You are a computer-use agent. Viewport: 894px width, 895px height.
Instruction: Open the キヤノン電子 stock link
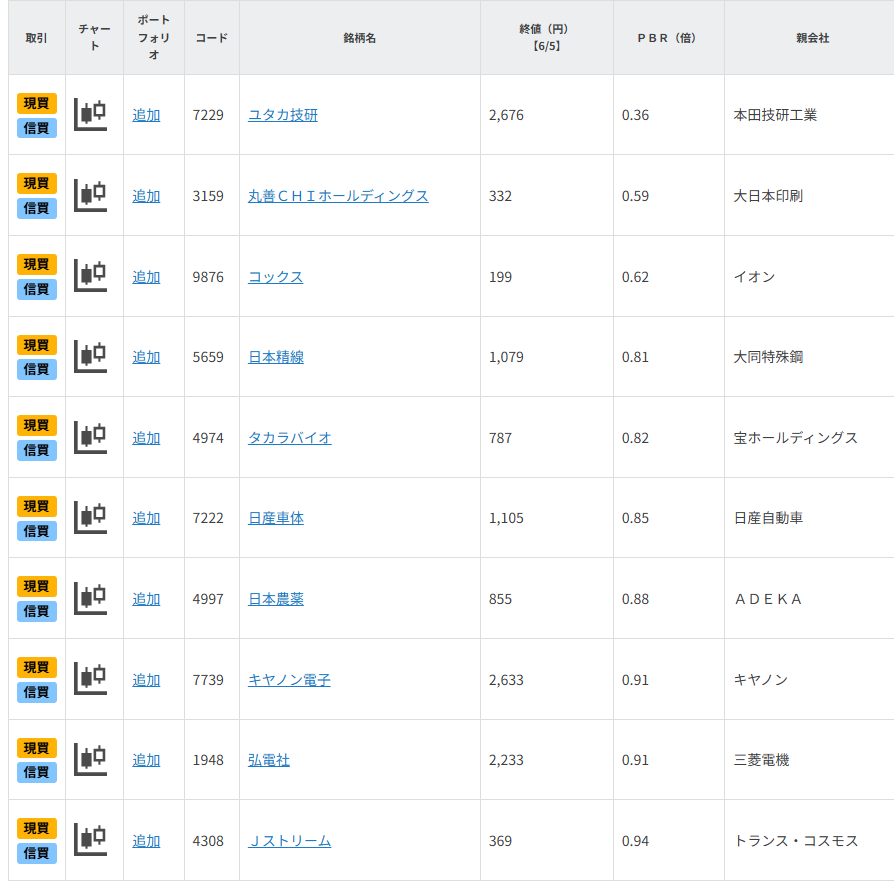pos(289,680)
